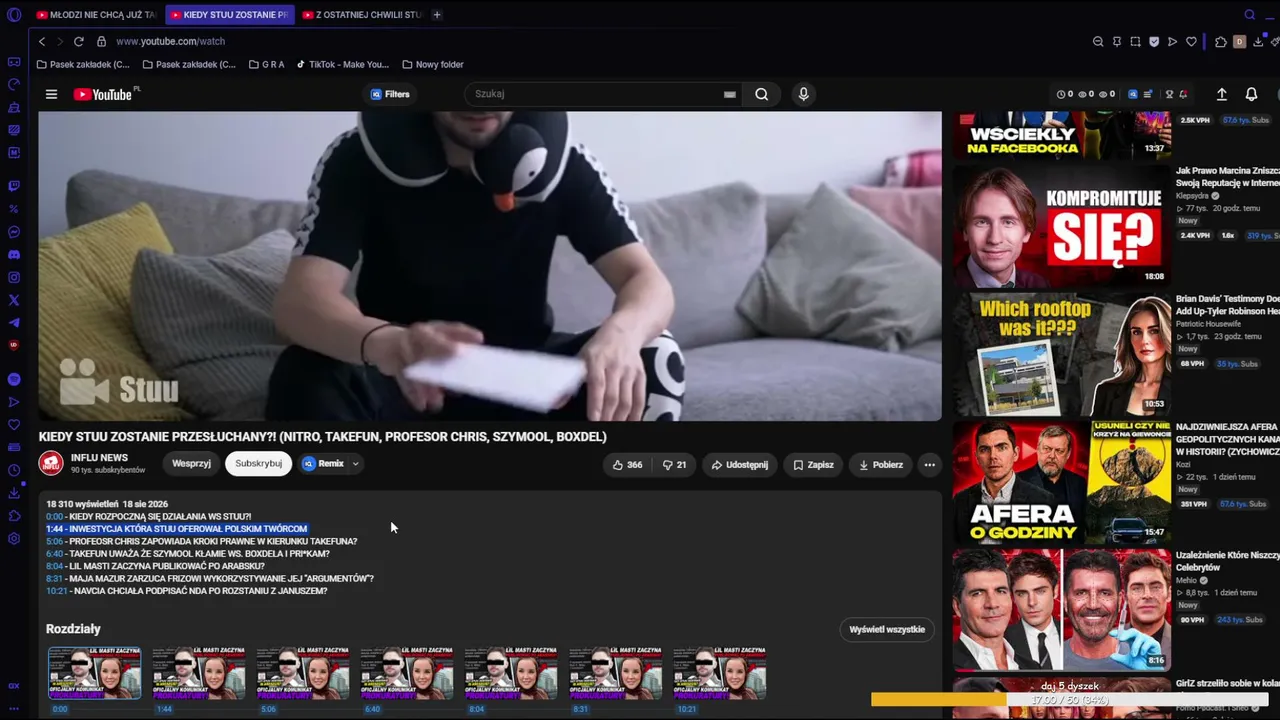
Task: Click the magnifier search button
Action: coord(762,94)
